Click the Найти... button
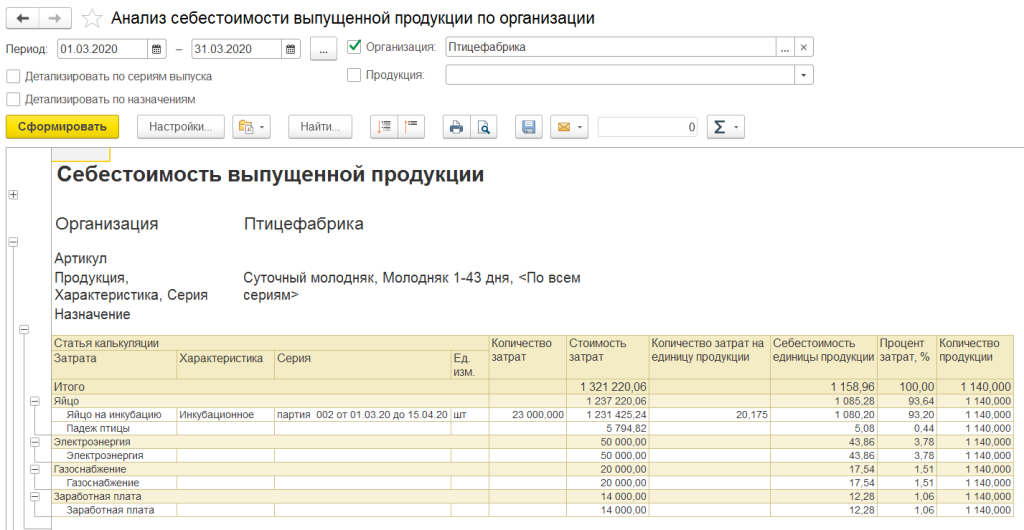This screenshot has height=530, width=1024. [320, 127]
